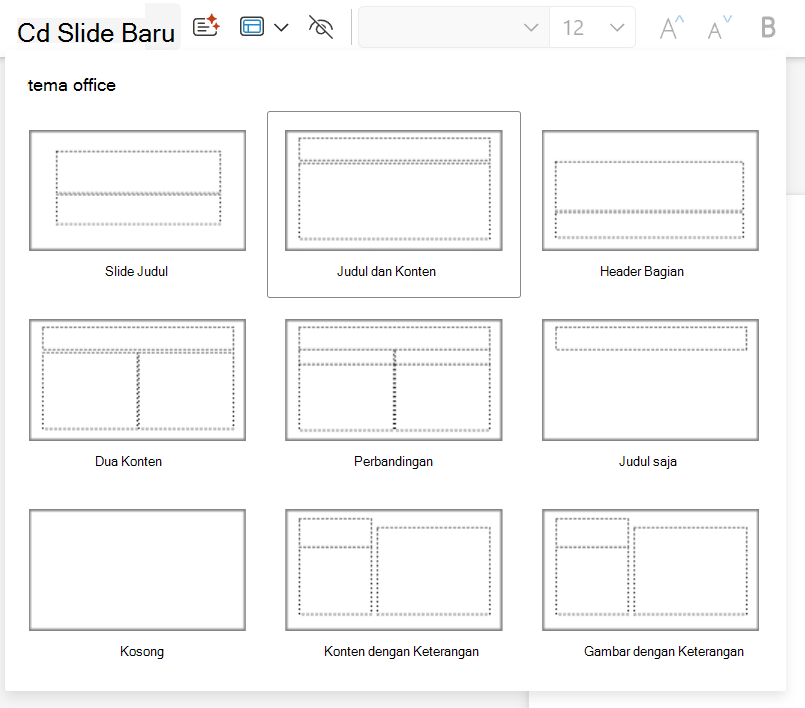Open the font name dropdown arrow

click(x=531, y=27)
